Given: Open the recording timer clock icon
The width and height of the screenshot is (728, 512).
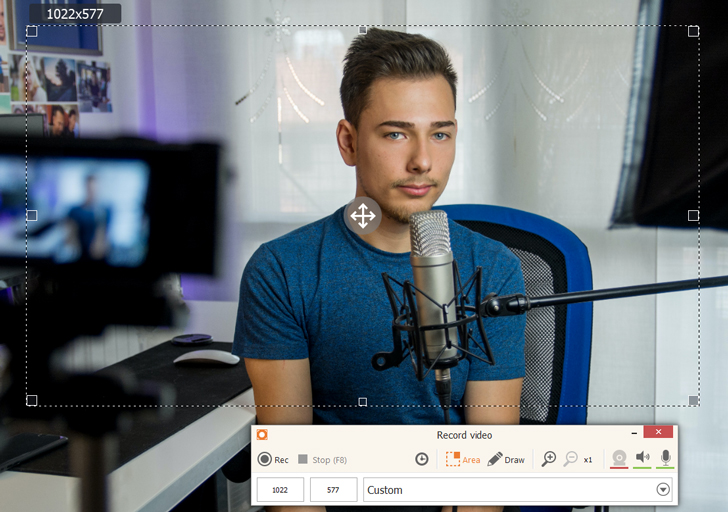Looking at the screenshot, I should (x=422, y=459).
